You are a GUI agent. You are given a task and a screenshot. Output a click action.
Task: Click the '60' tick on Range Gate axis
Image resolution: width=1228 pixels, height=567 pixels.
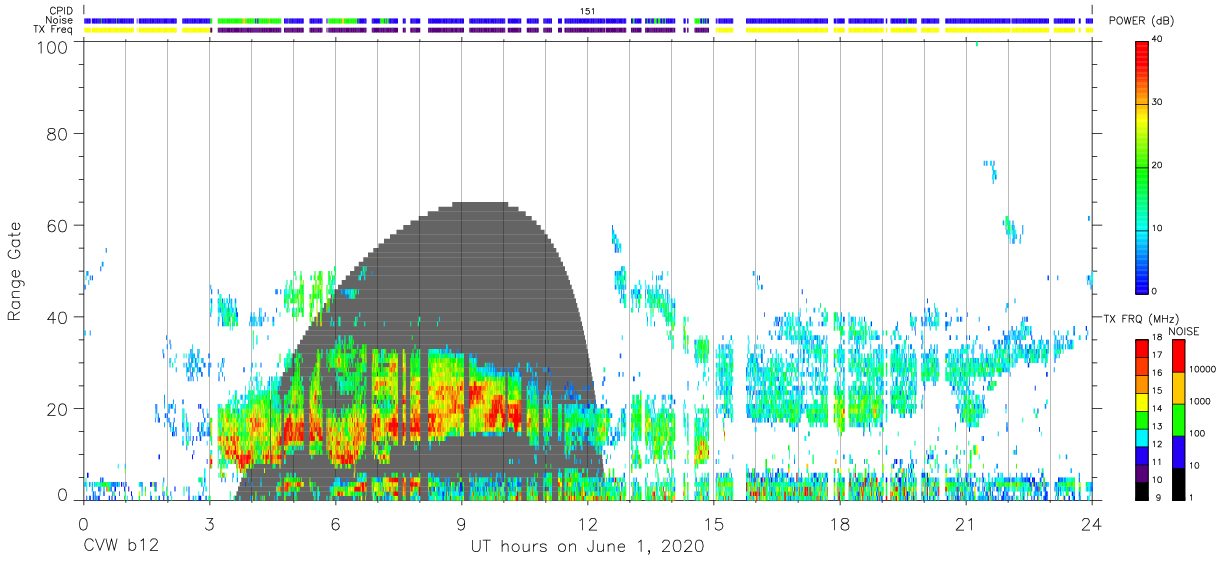tap(56, 225)
